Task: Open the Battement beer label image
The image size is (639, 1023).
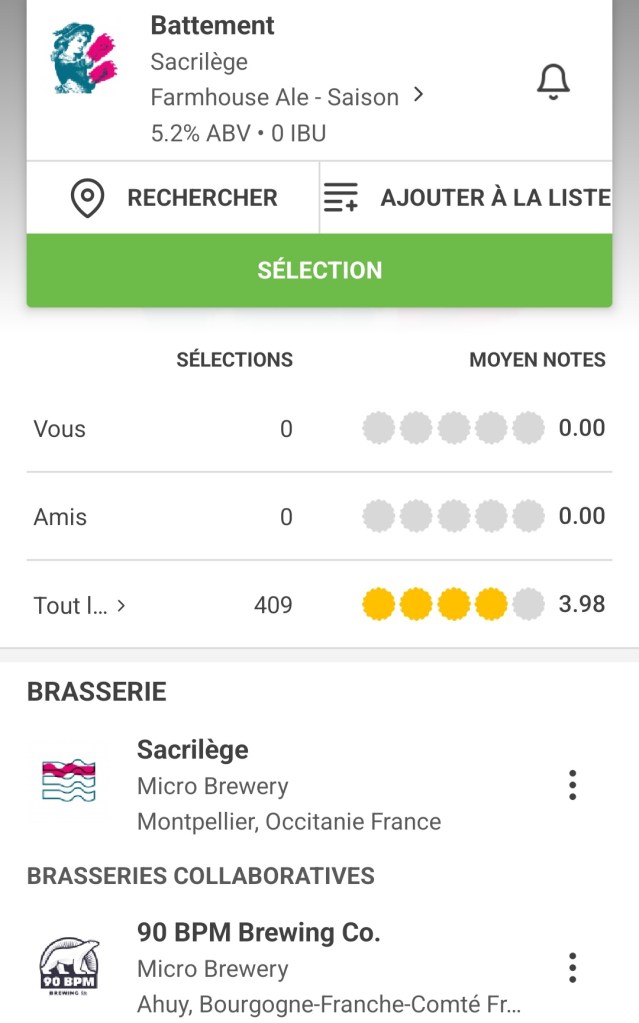Action: 84,62
